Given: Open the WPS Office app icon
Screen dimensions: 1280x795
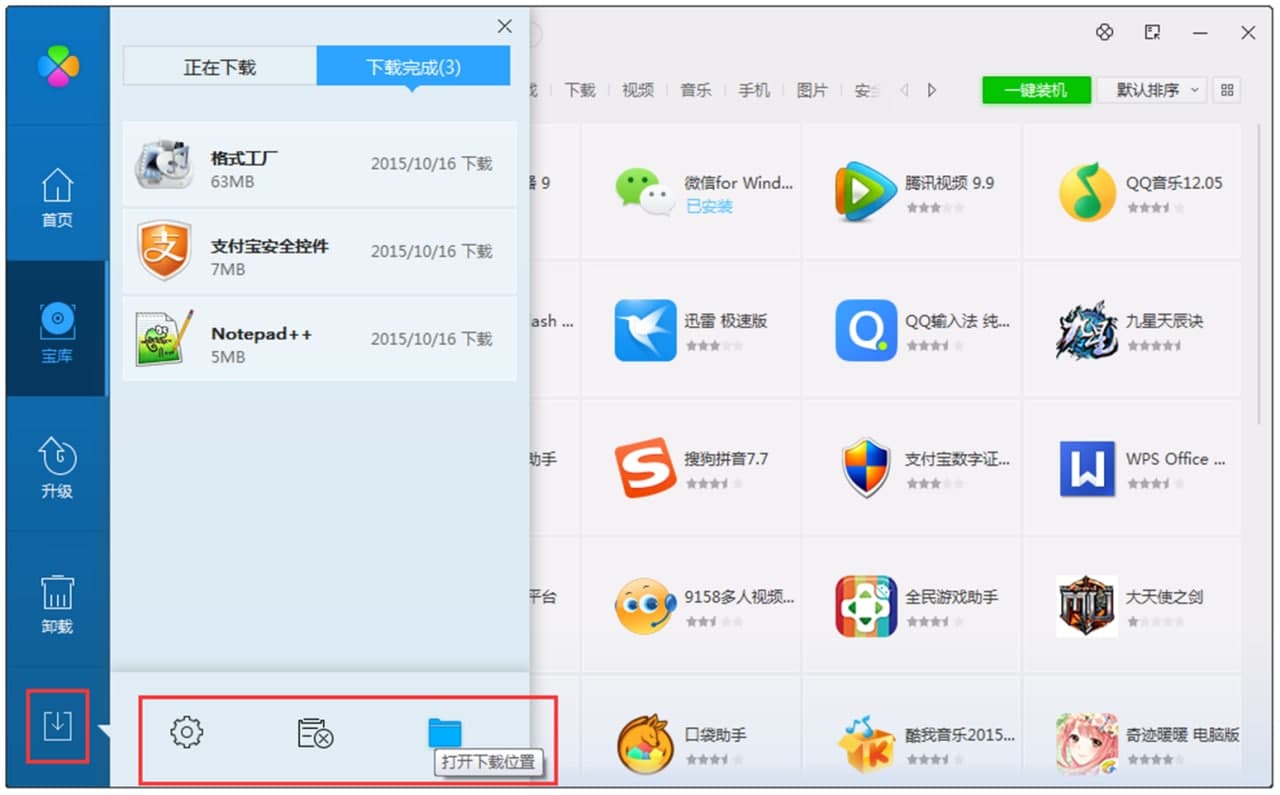Looking at the screenshot, I should tap(1087, 468).
